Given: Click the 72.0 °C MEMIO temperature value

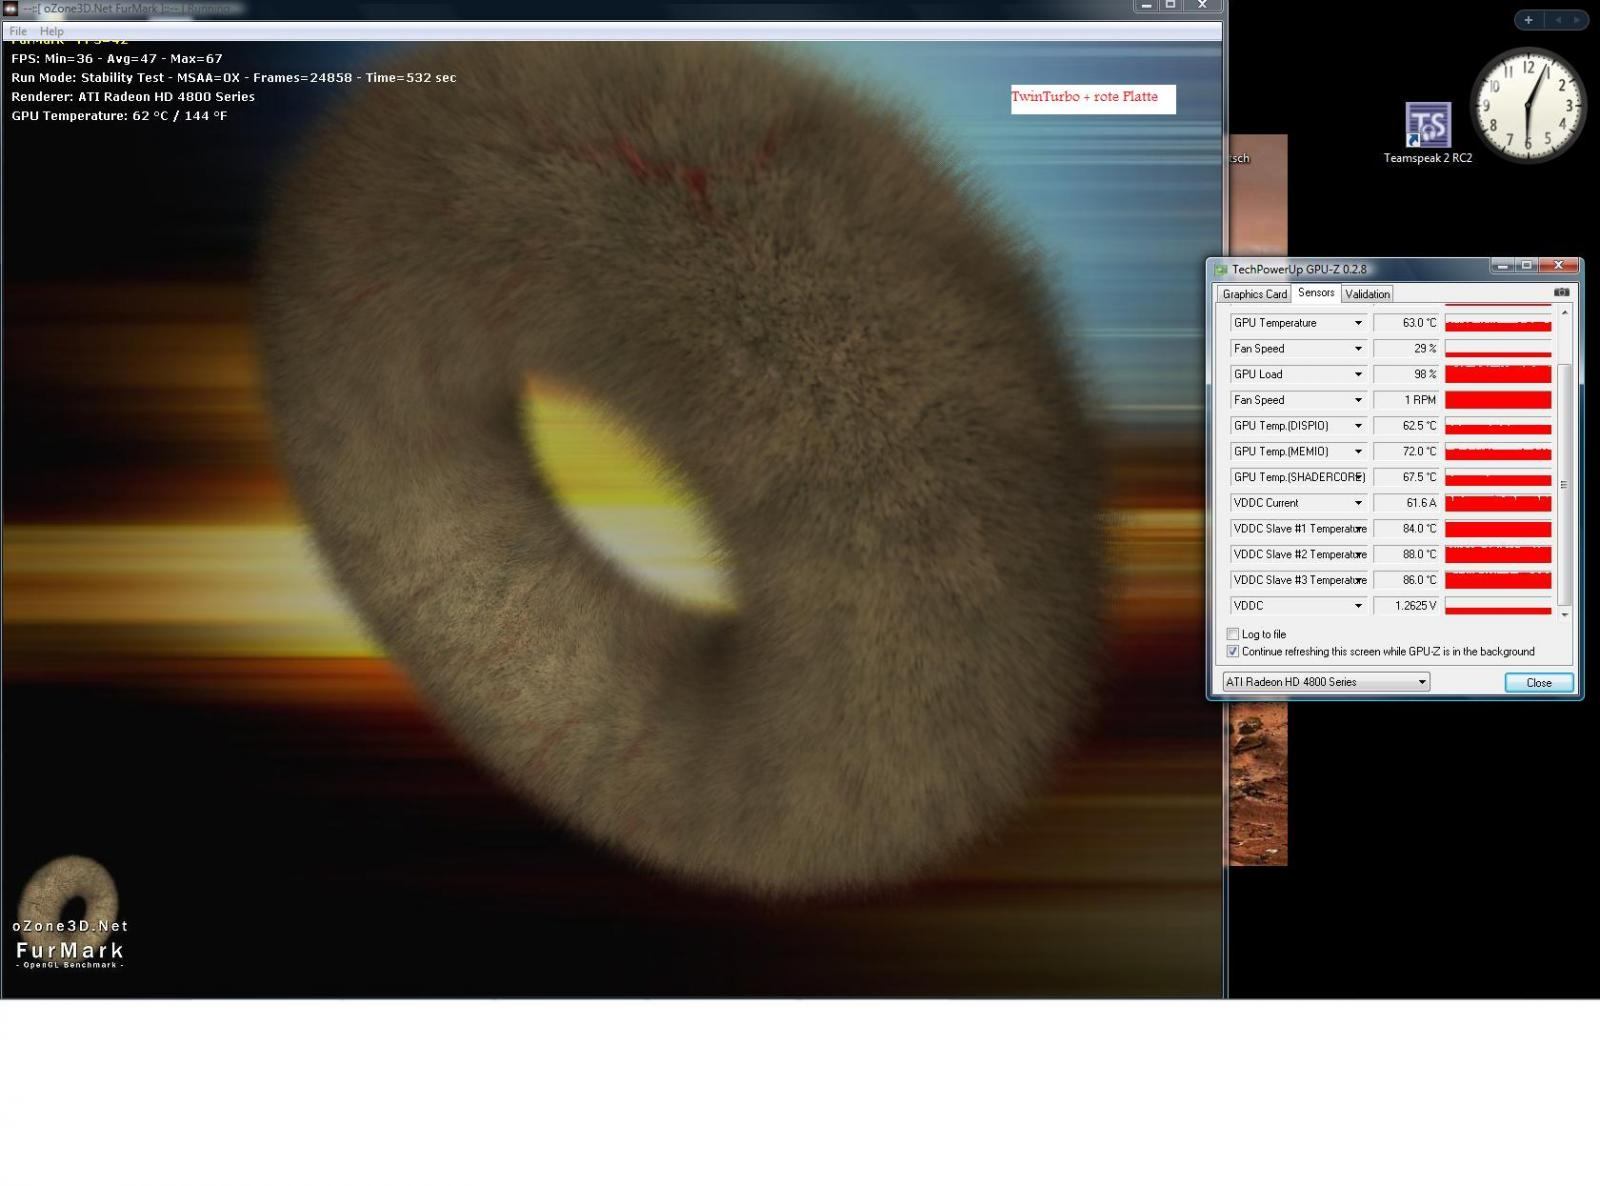Looking at the screenshot, I should click(1406, 452).
